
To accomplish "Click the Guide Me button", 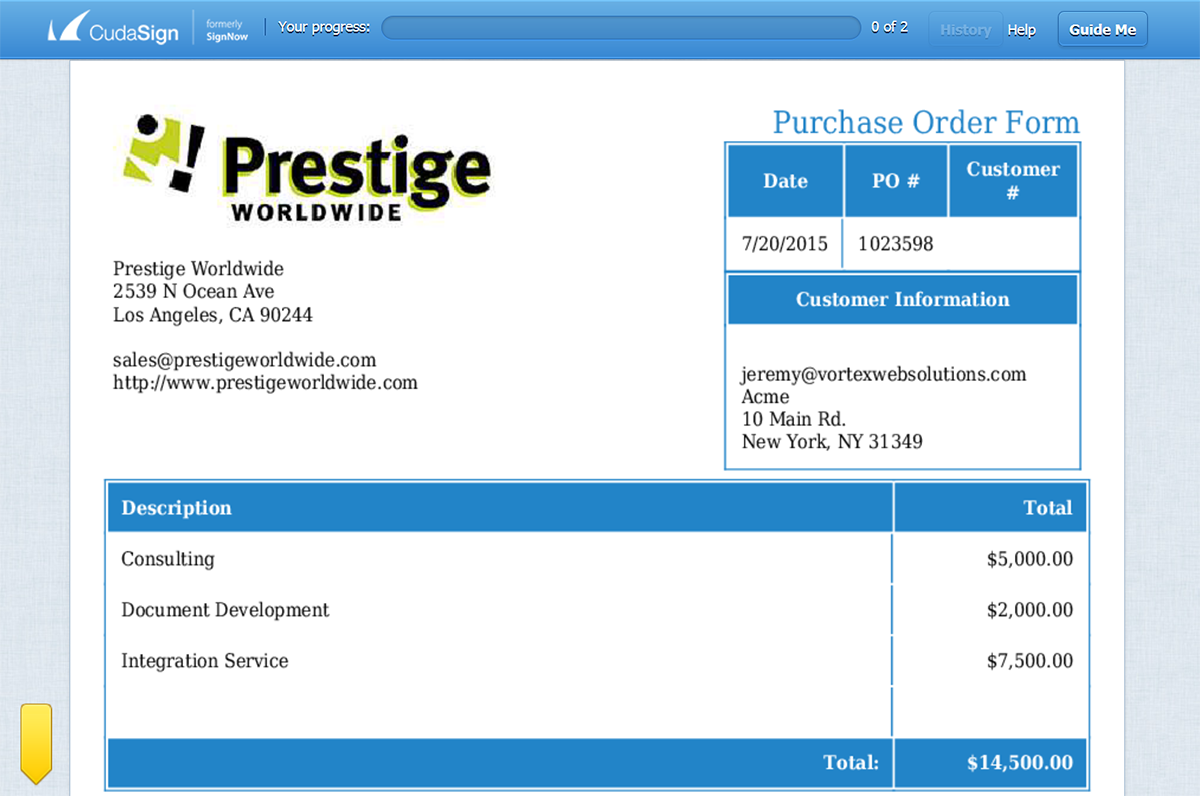I will [1102, 29].
